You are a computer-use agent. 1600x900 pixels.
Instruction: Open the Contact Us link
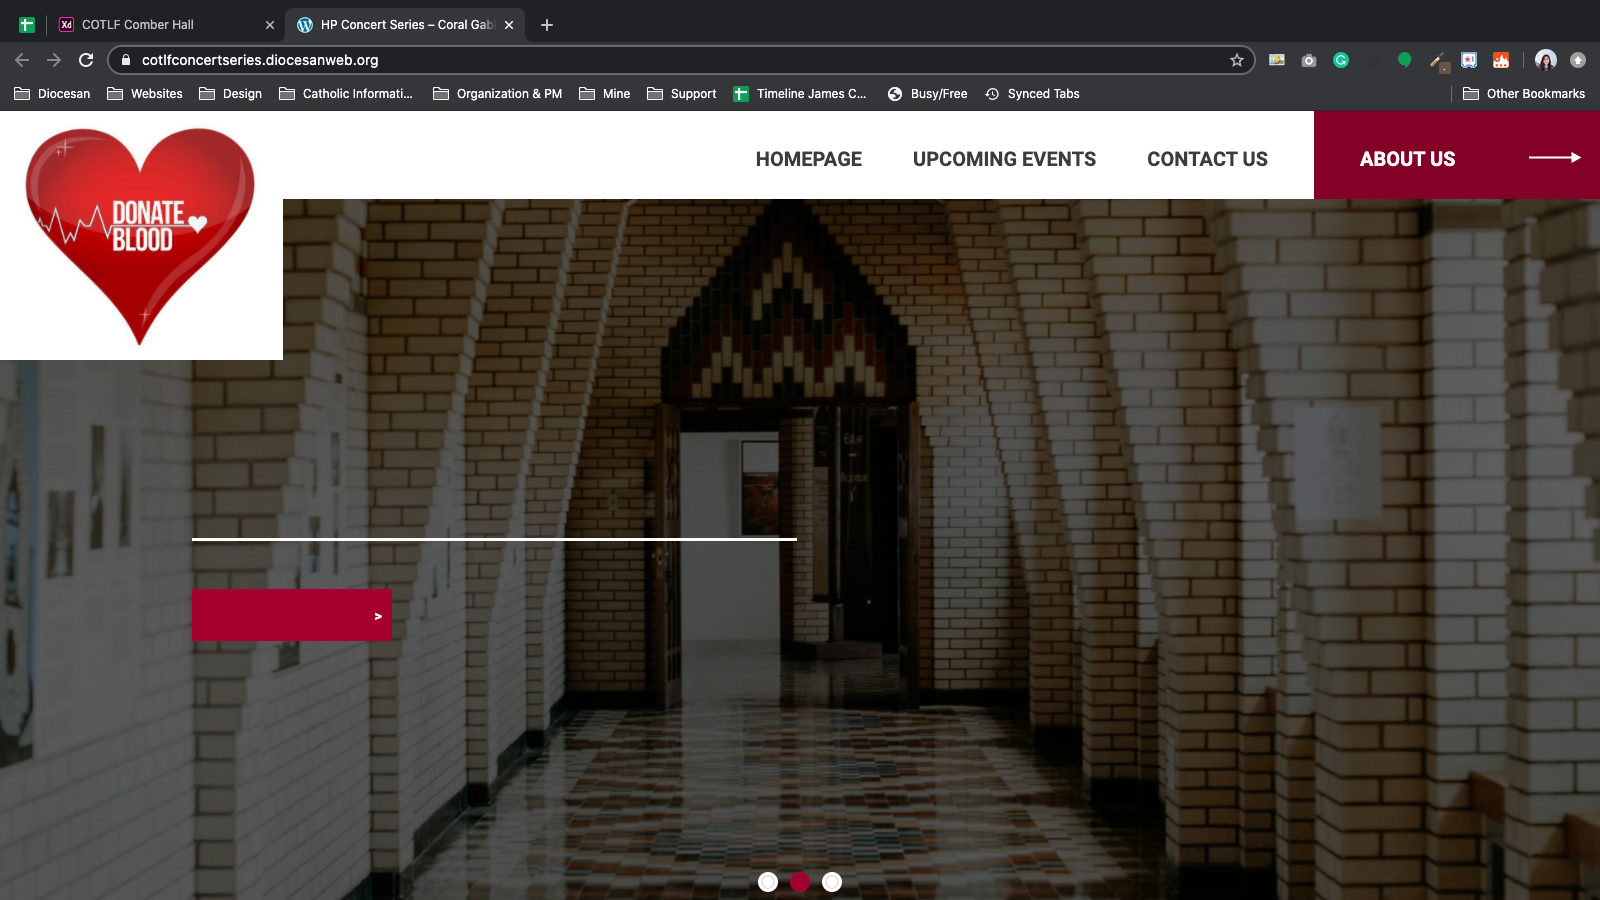[1207, 159]
